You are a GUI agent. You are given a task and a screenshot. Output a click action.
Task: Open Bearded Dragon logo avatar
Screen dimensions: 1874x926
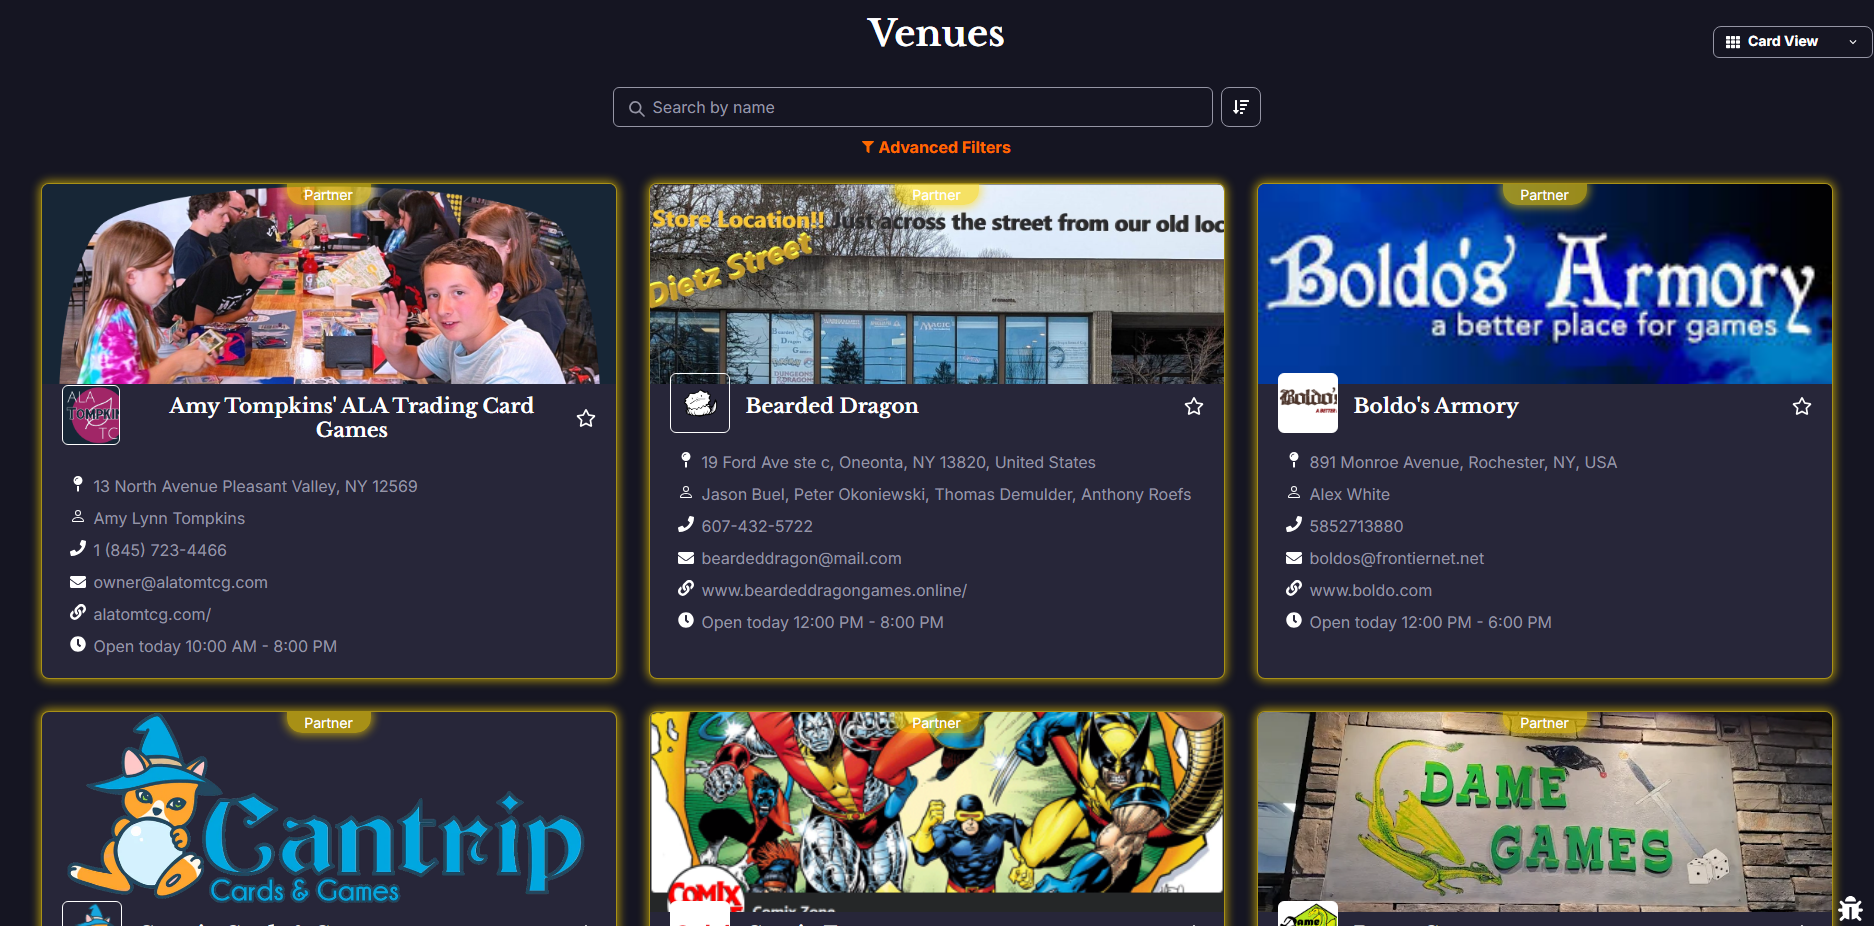pyautogui.click(x=700, y=403)
